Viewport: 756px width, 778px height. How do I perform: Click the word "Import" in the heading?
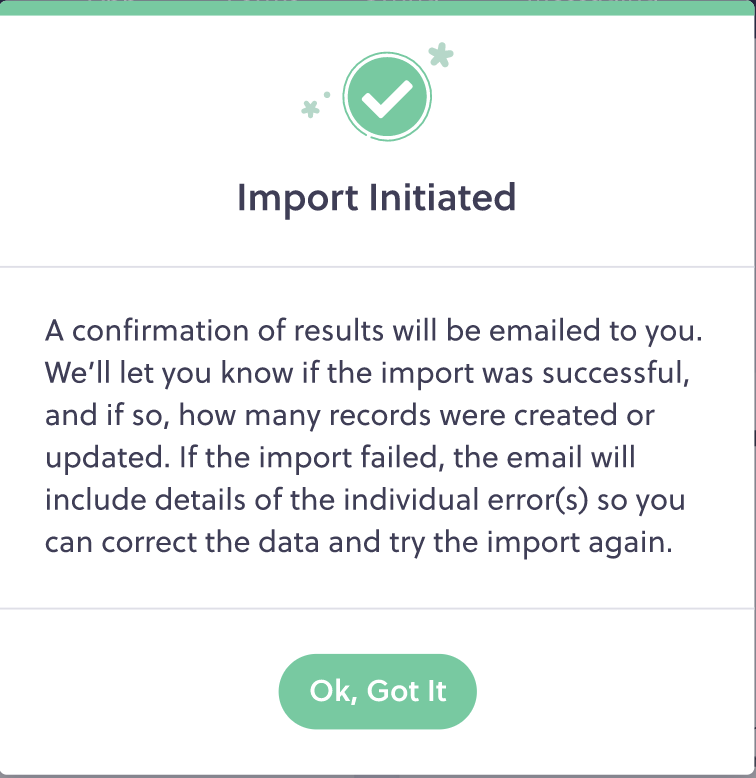click(x=299, y=197)
